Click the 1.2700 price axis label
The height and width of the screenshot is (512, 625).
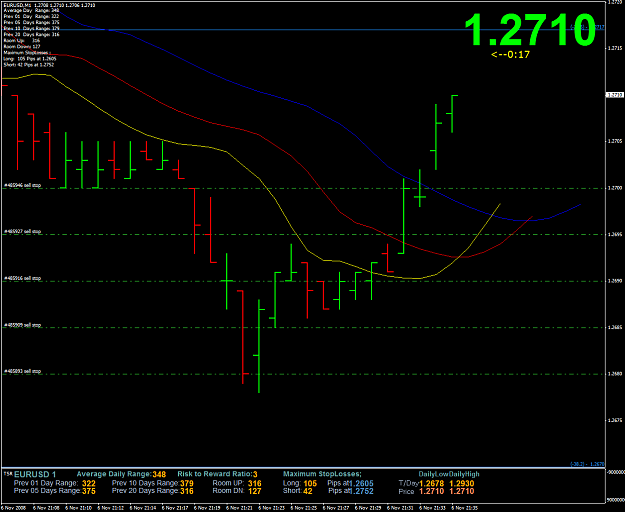(x=614, y=188)
